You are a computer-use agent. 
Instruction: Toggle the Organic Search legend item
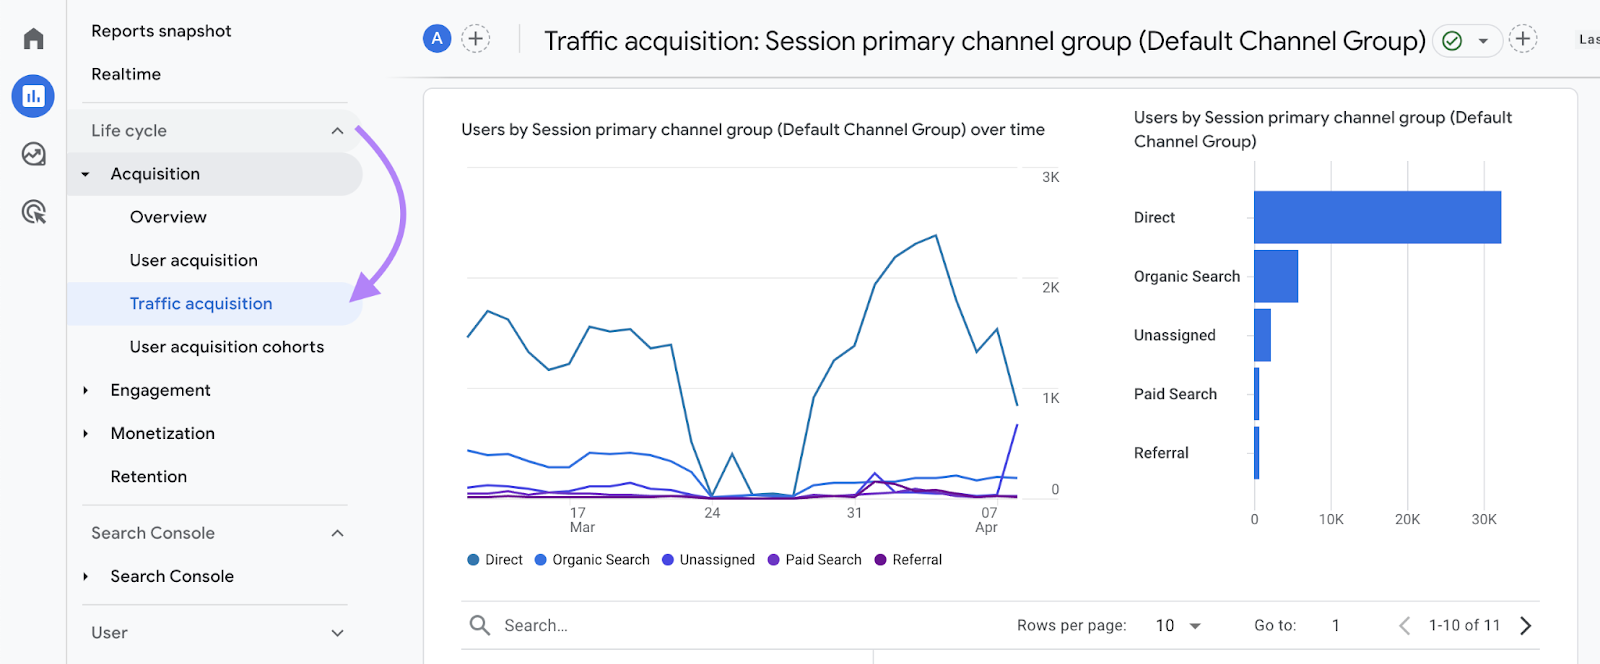[x=592, y=559]
